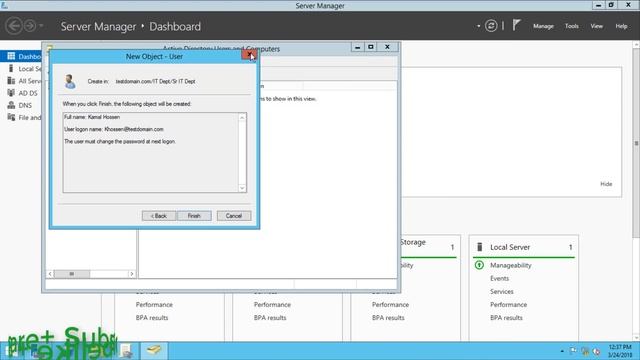Show hidden system tray icons arrow

562,351
